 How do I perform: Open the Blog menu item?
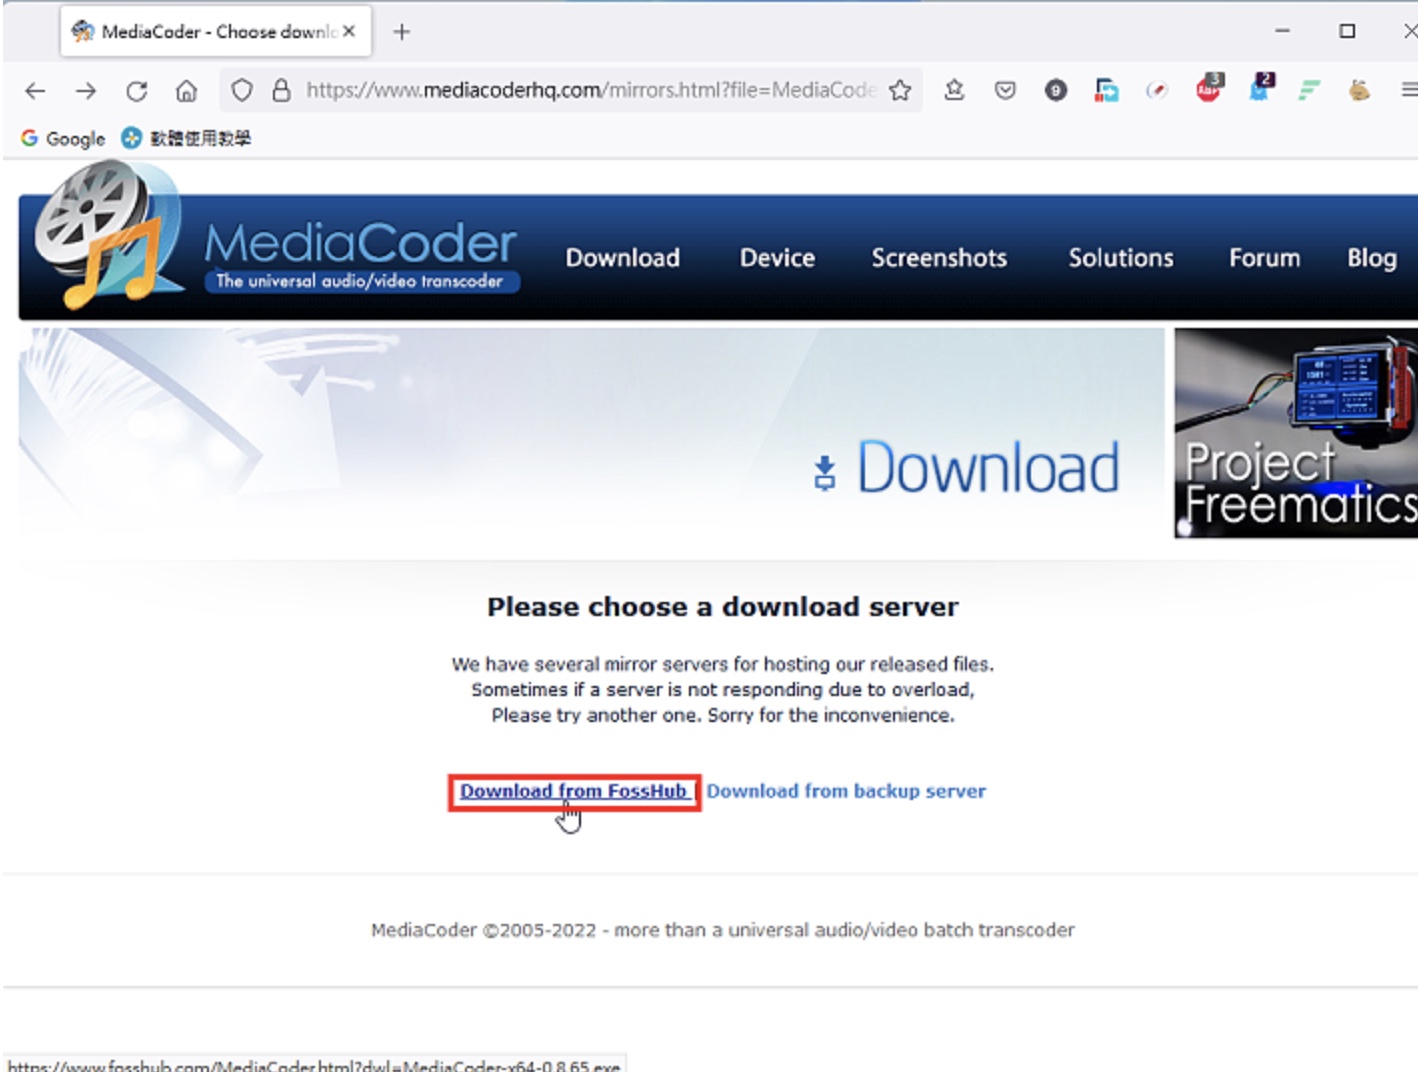tap(1372, 258)
